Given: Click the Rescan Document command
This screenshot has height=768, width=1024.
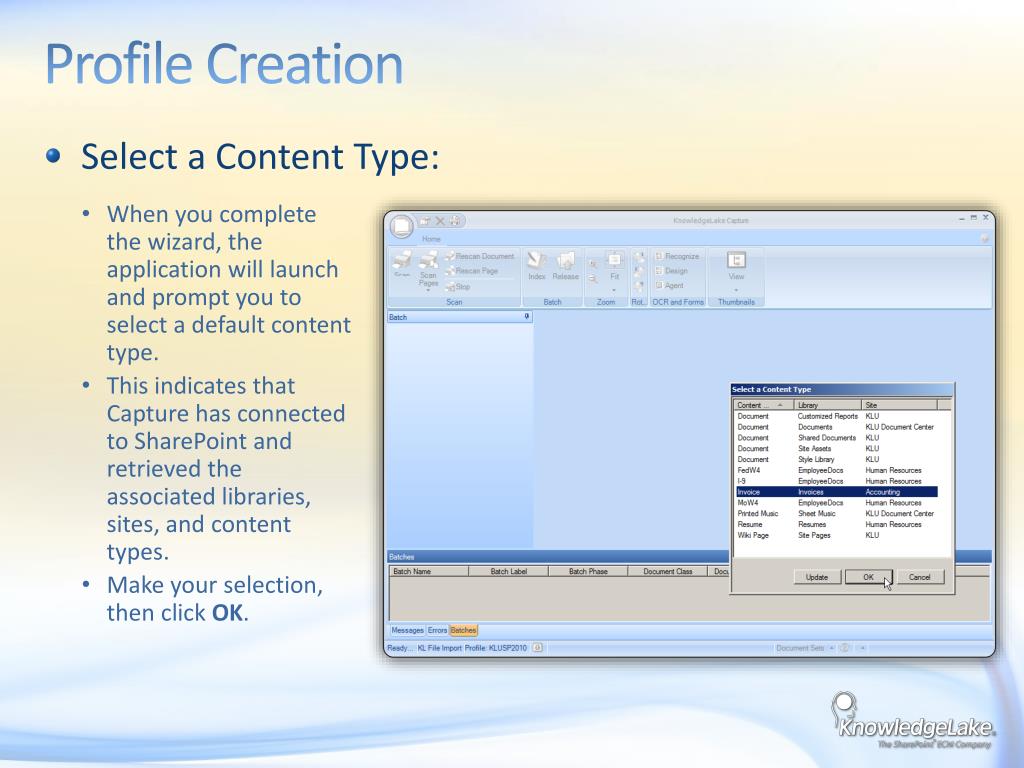Looking at the screenshot, I should [480, 256].
